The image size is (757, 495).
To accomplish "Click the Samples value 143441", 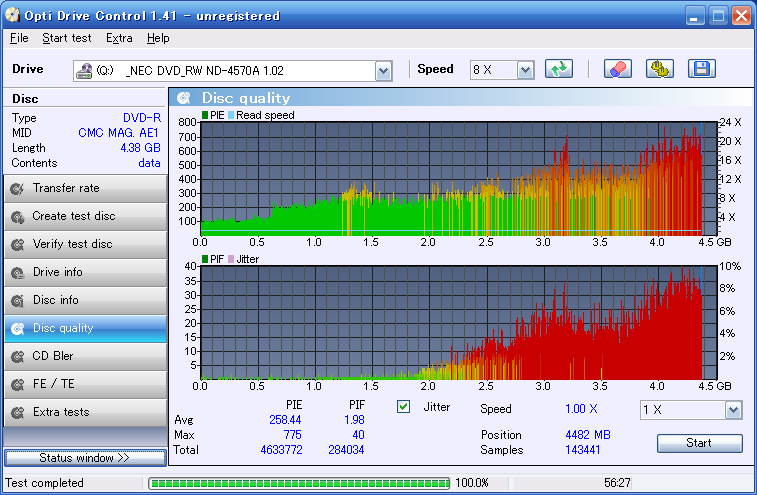I will click(583, 450).
